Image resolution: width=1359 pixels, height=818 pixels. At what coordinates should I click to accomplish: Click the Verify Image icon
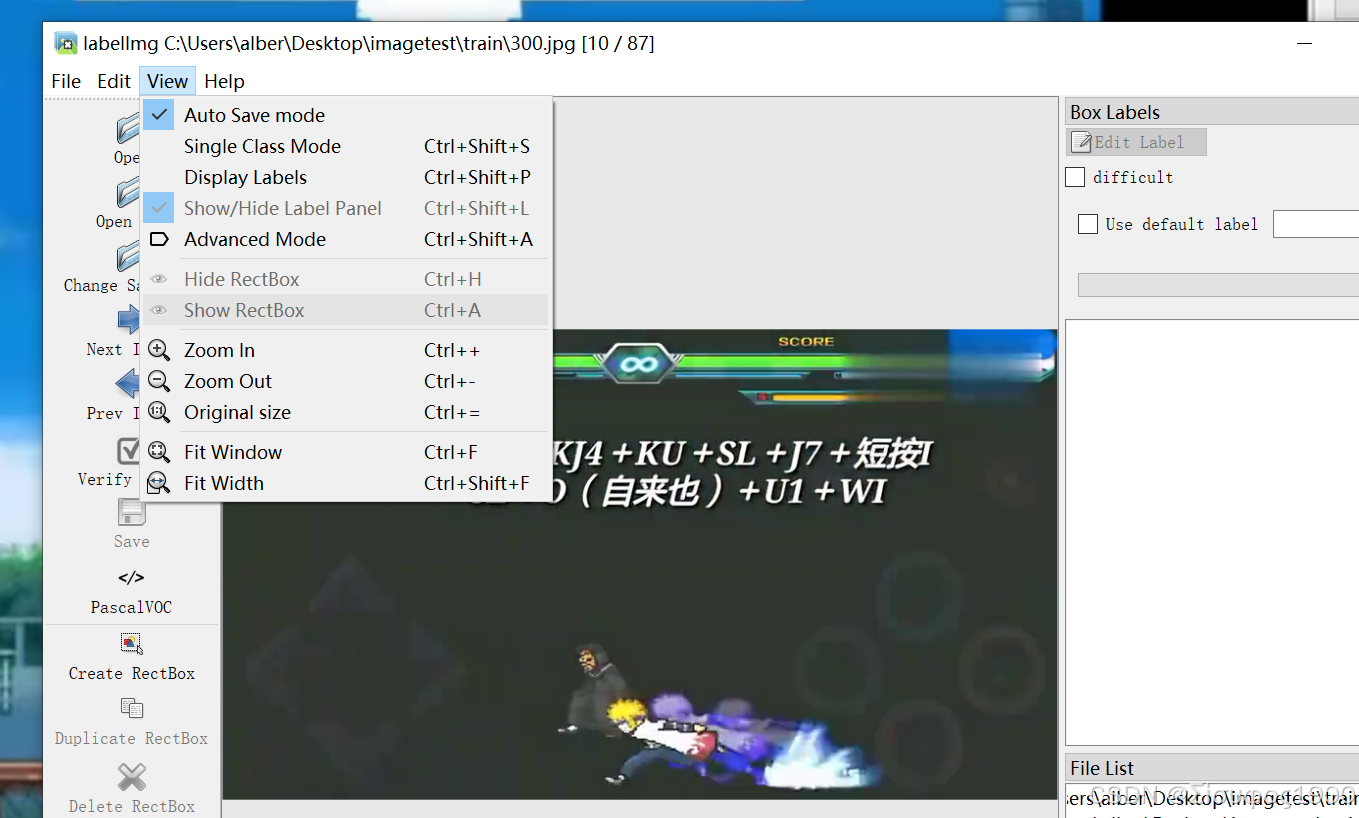click(129, 450)
